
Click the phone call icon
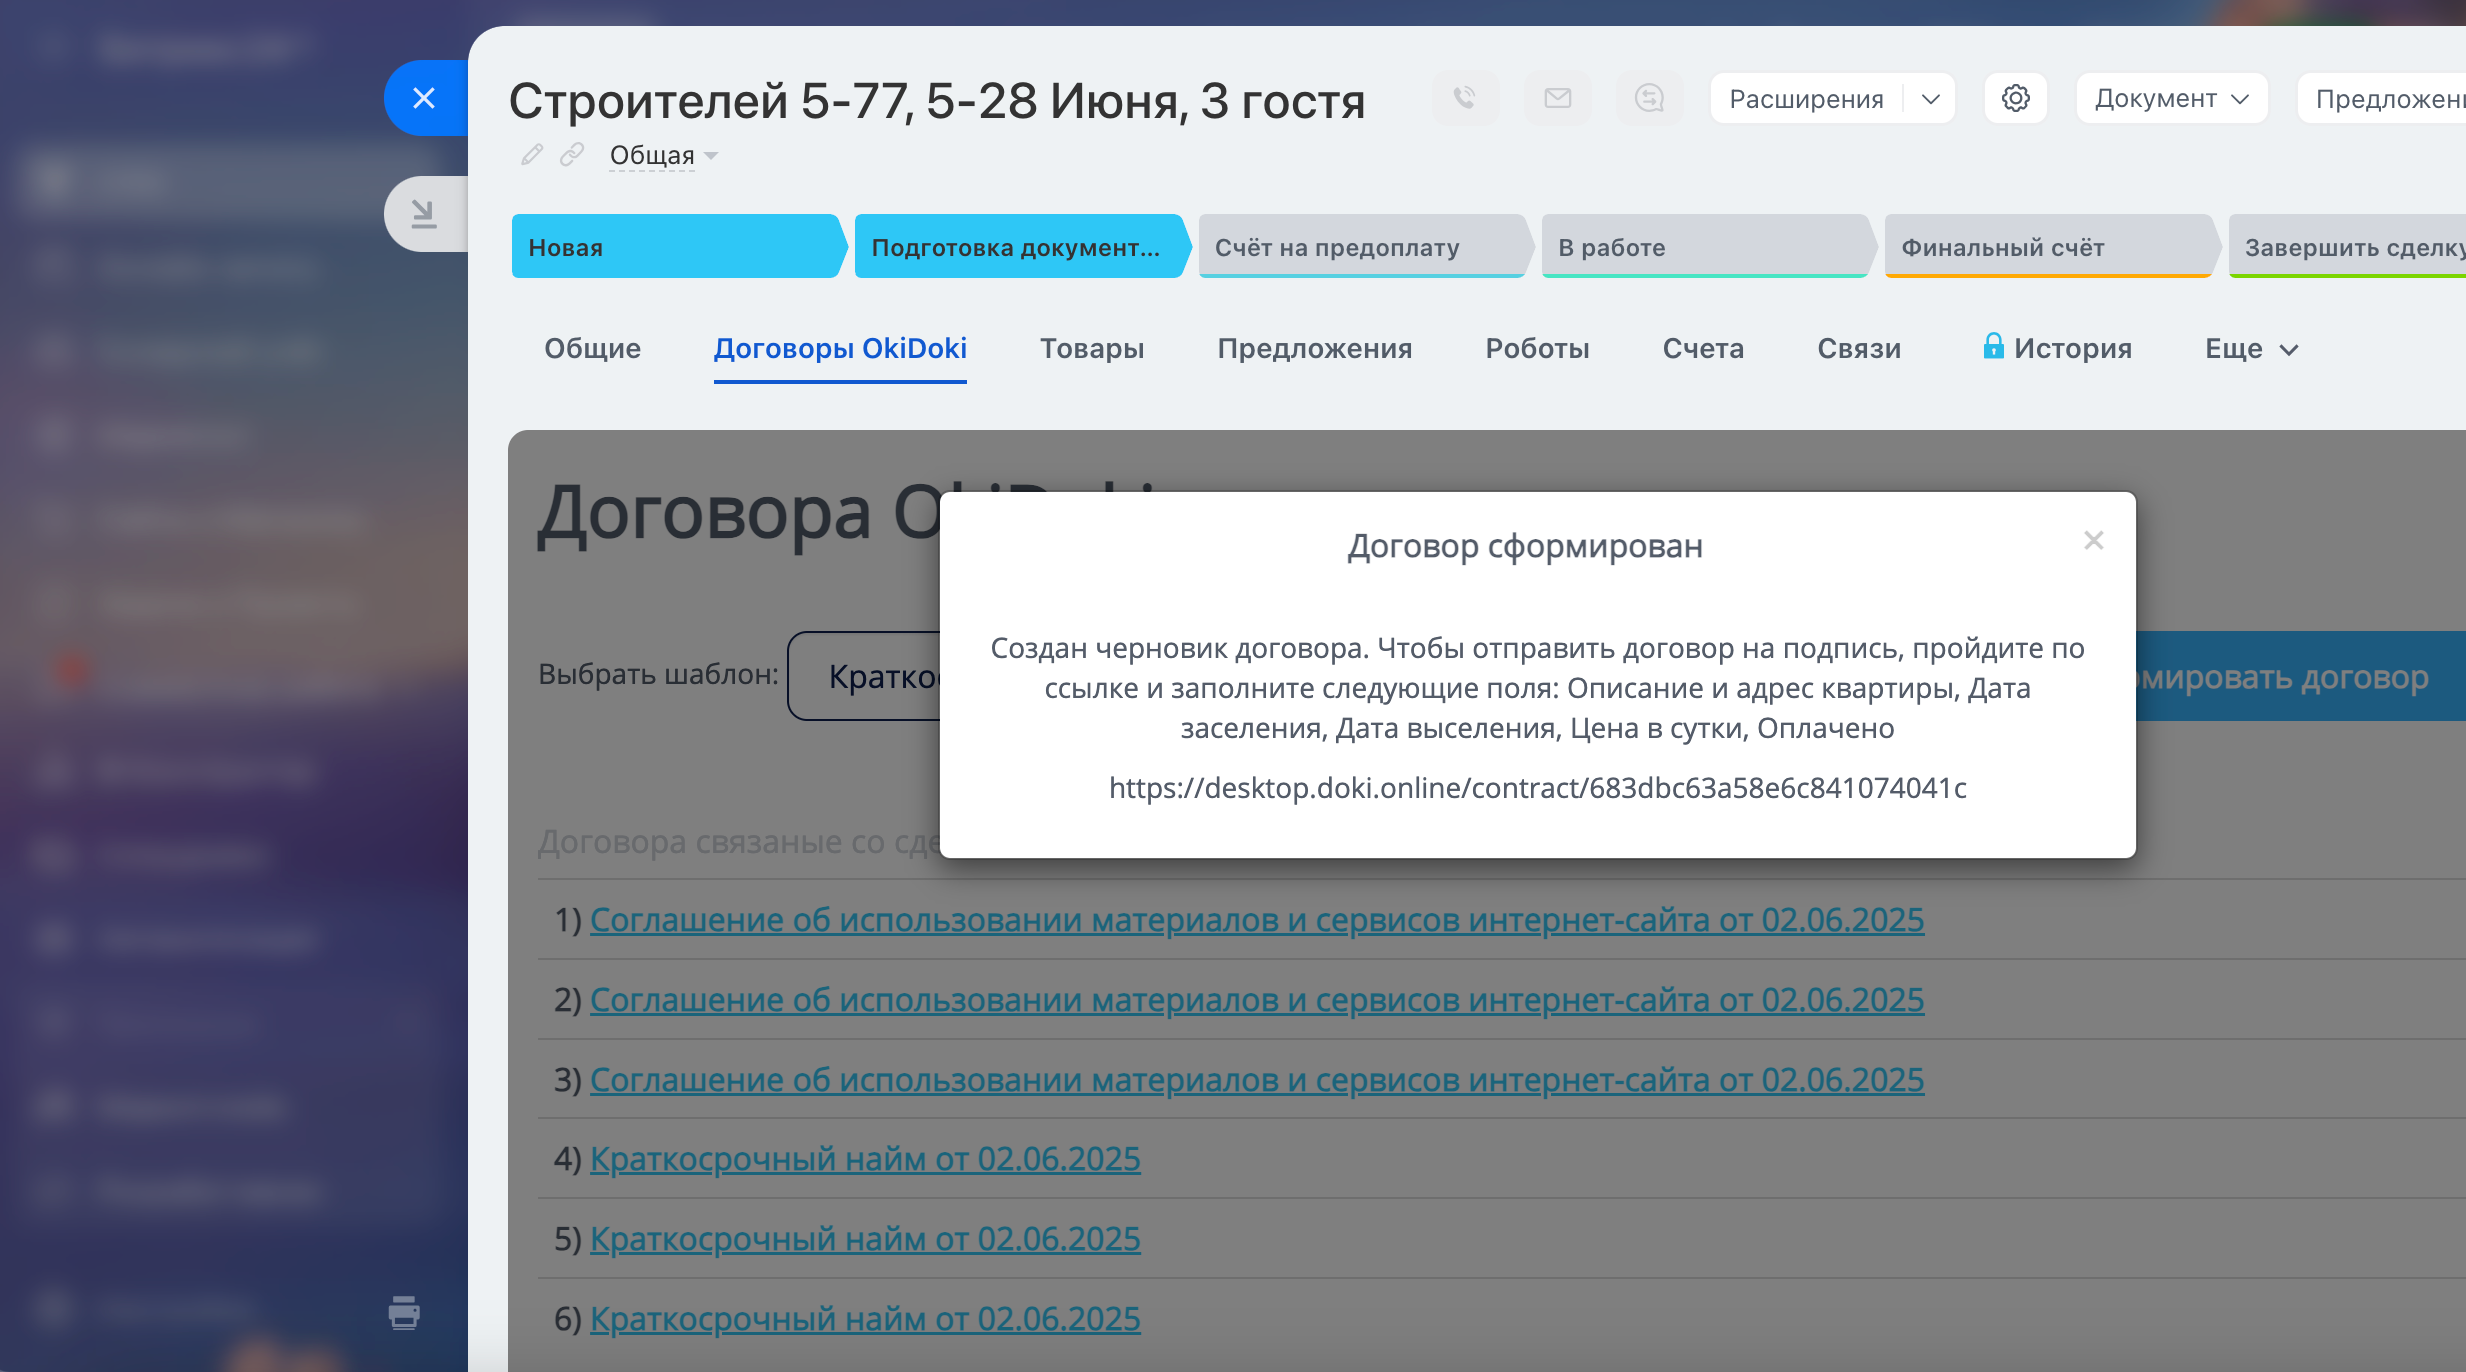1465,98
